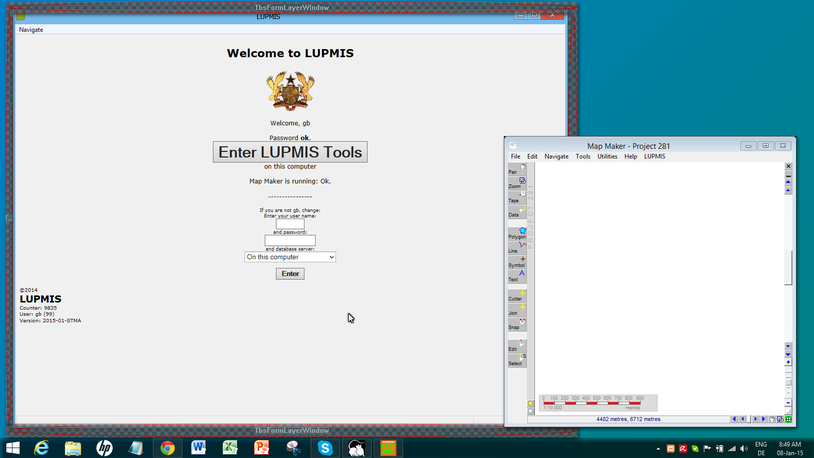Open Internet Explorer from the taskbar
Viewport: 814px width, 458px height.
[x=42, y=448]
